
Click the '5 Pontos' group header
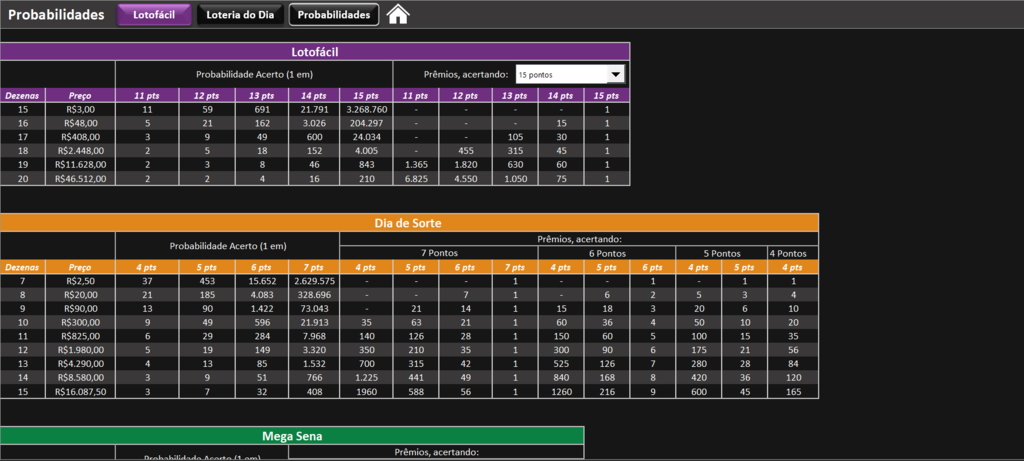point(722,253)
